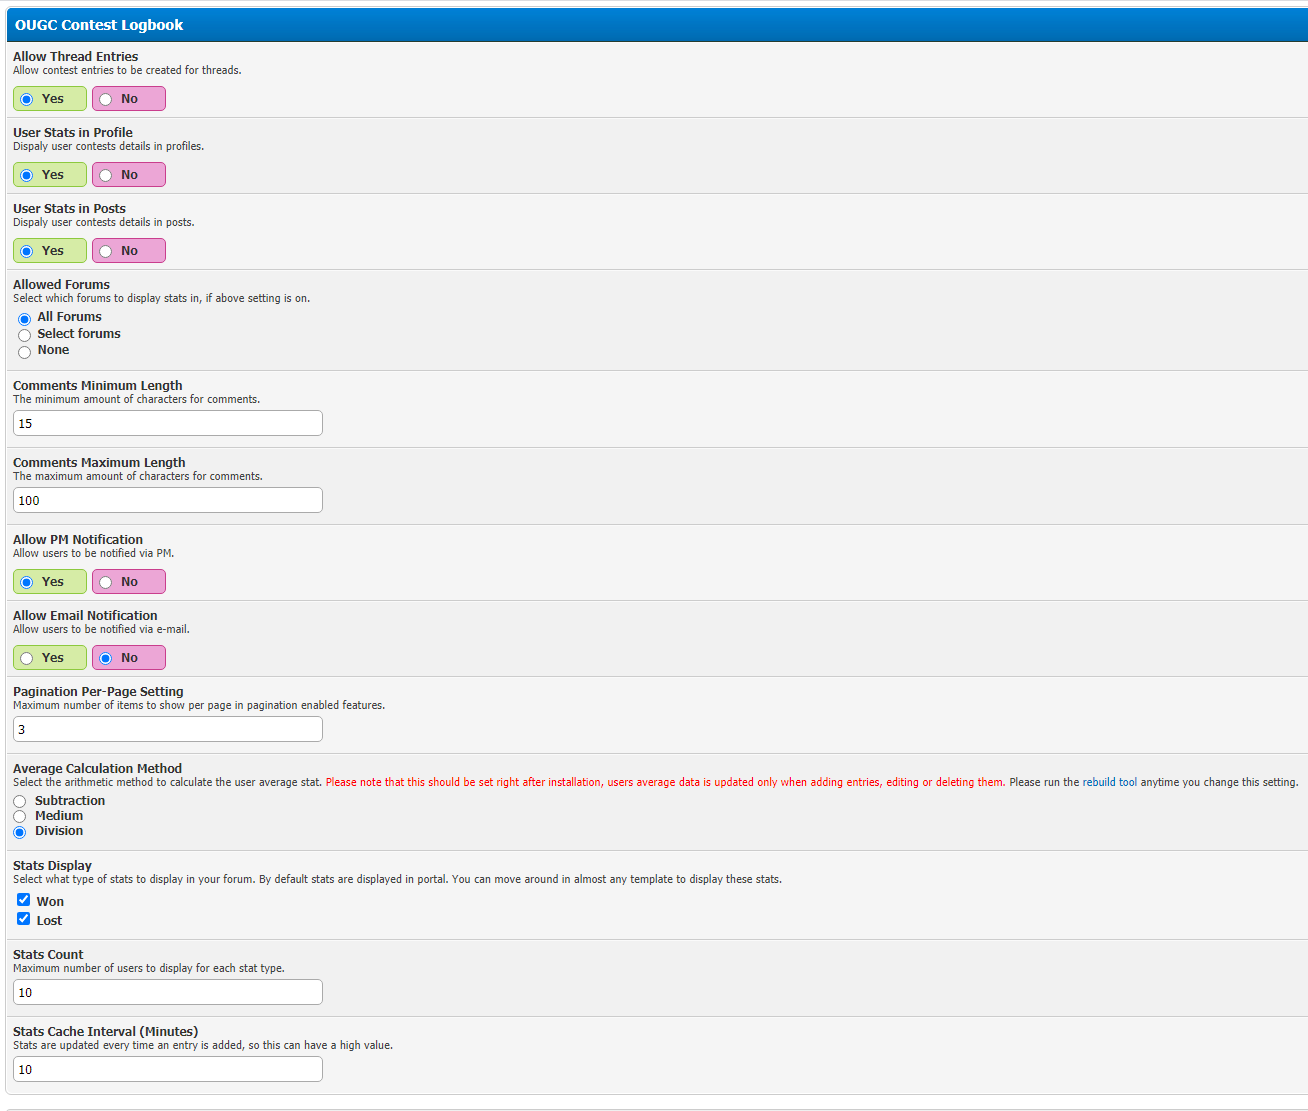
Task: Open the rebuild tool link
Action: [1109, 782]
